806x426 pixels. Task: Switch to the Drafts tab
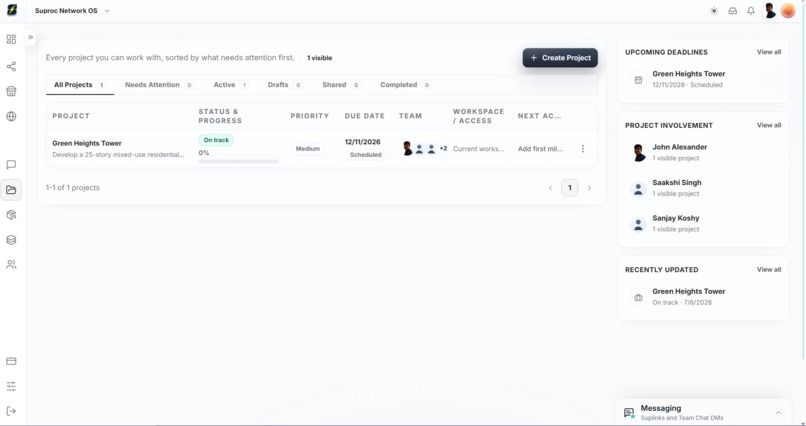click(x=285, y=85)
